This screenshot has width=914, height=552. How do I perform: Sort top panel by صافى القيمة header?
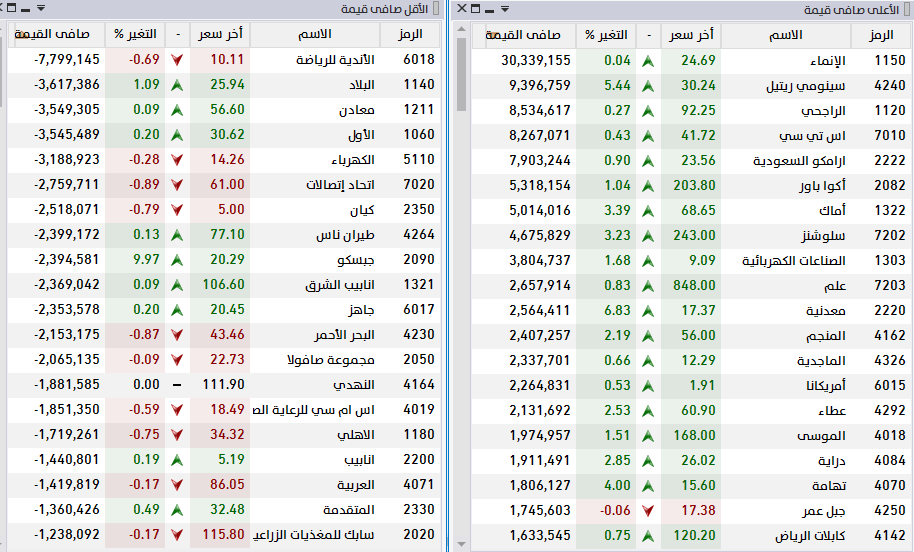point(523,36)
